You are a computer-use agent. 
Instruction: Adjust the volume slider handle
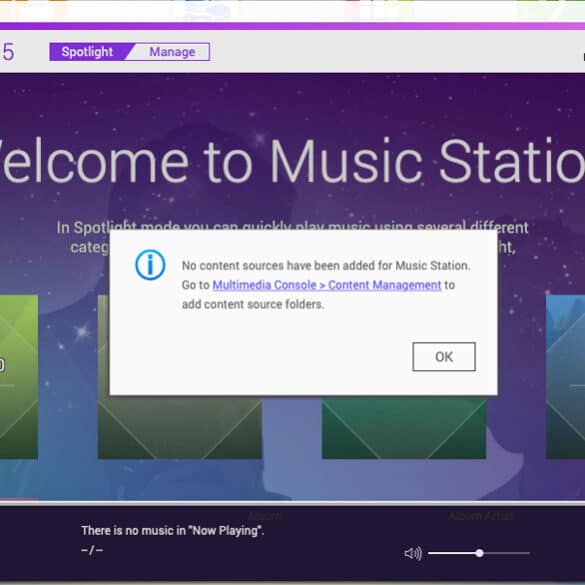click(479, 553)
